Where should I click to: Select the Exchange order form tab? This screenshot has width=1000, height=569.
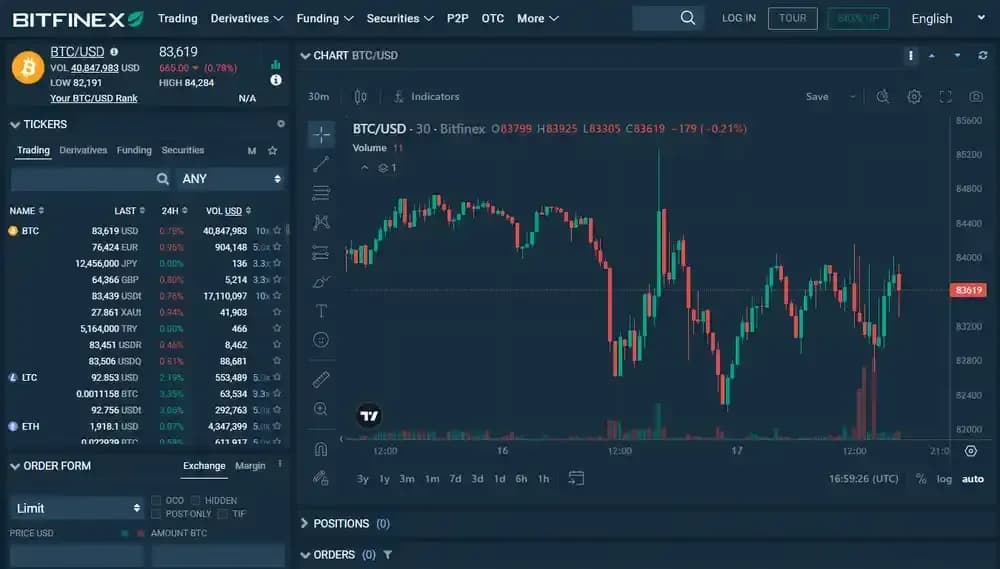coord(204,466)
